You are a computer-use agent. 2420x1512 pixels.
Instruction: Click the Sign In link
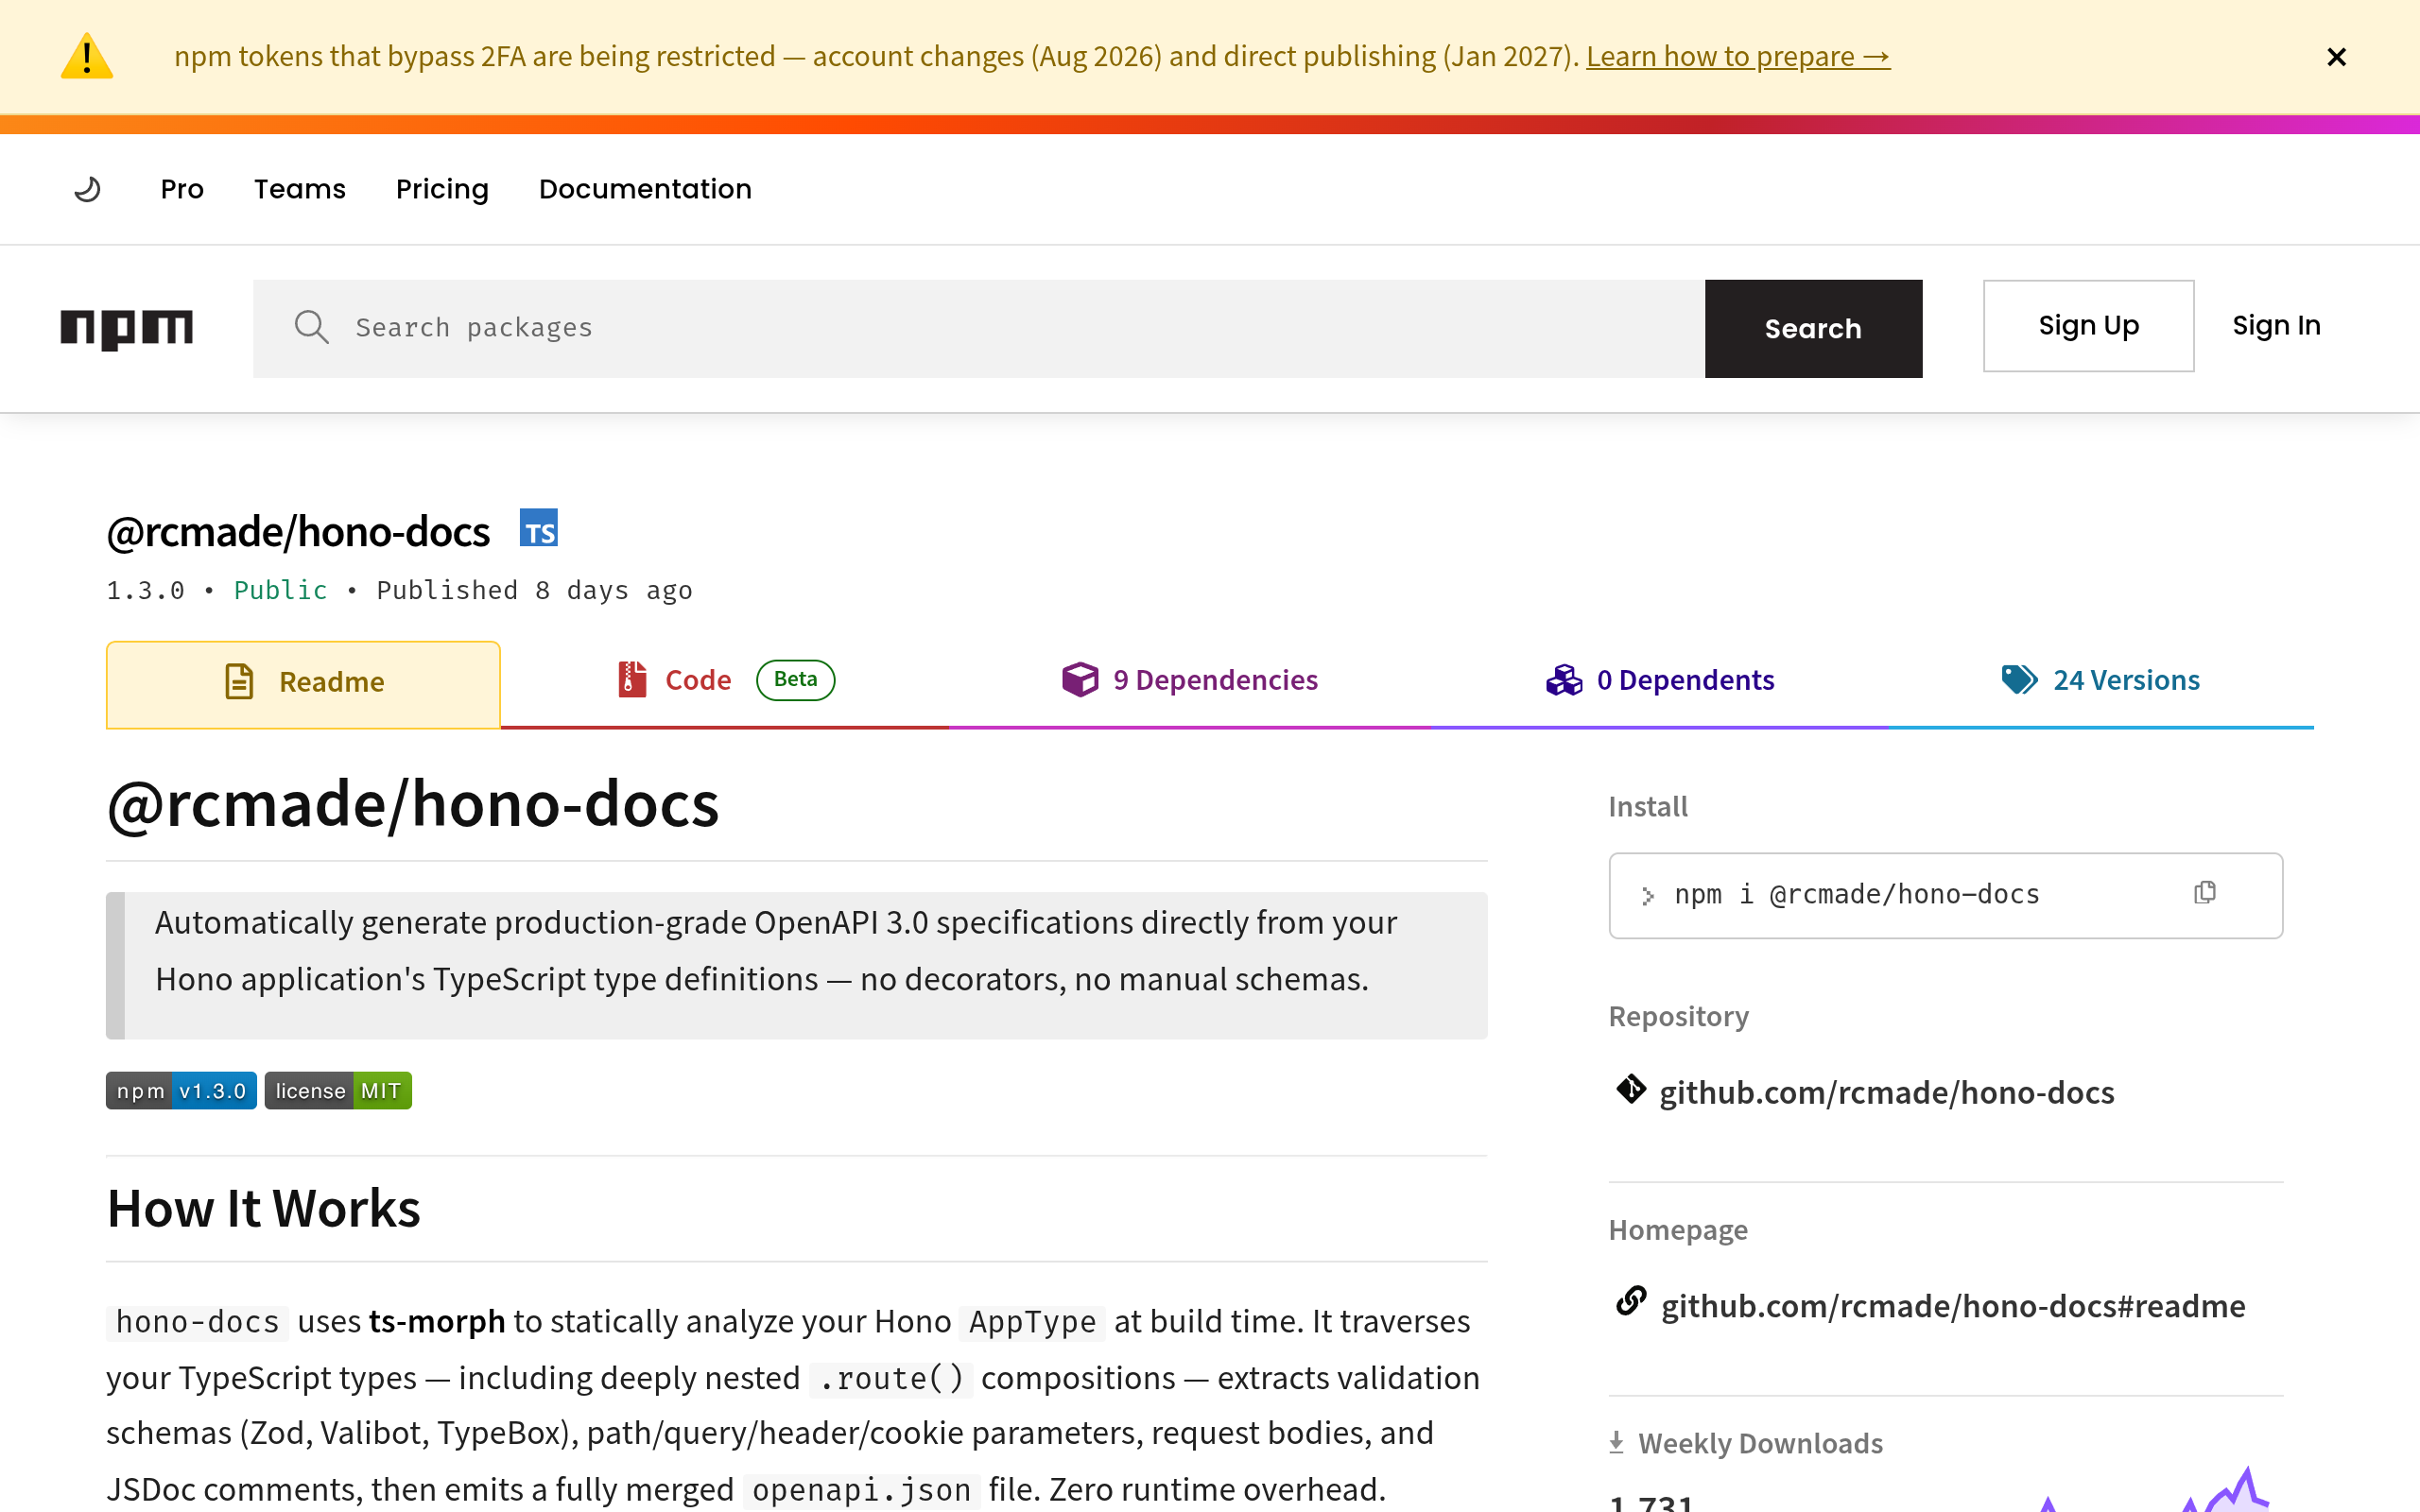(x=2276, y=326)
